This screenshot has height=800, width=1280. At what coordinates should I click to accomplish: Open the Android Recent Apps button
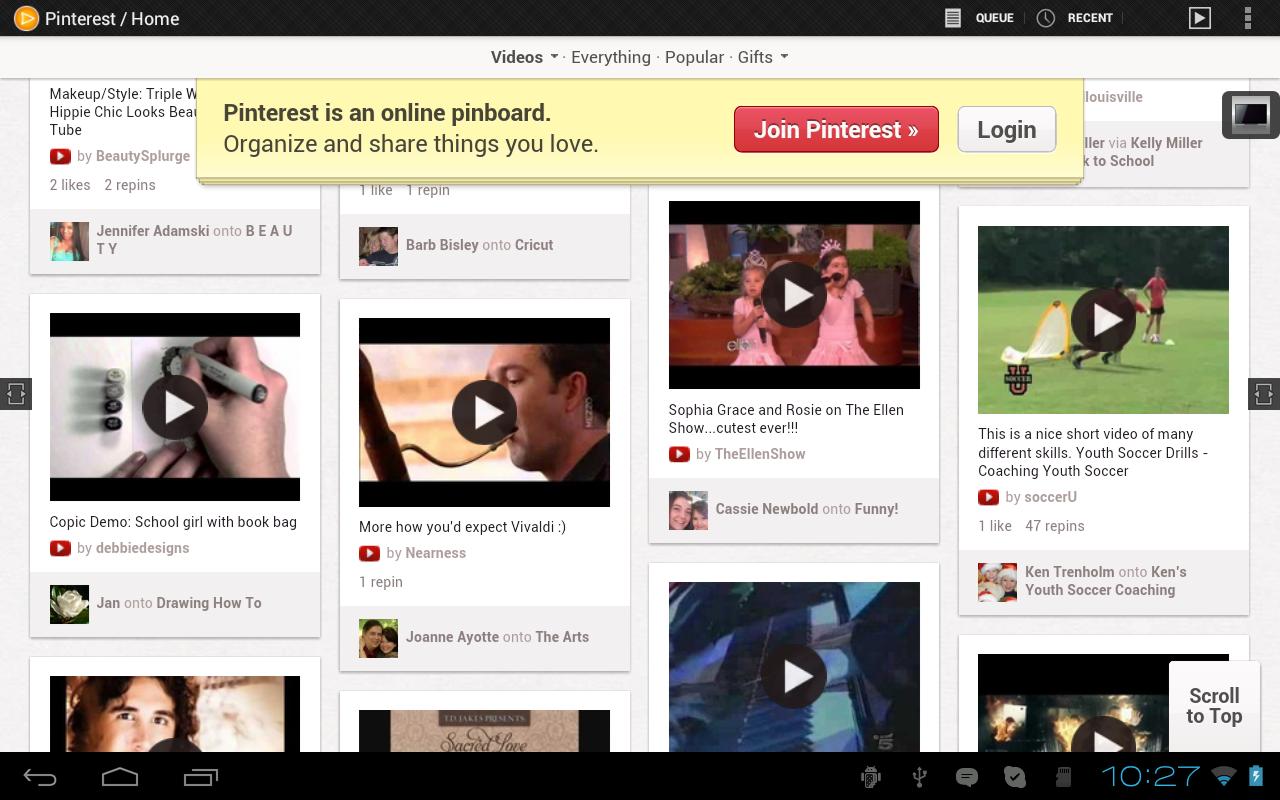point(201,777)
